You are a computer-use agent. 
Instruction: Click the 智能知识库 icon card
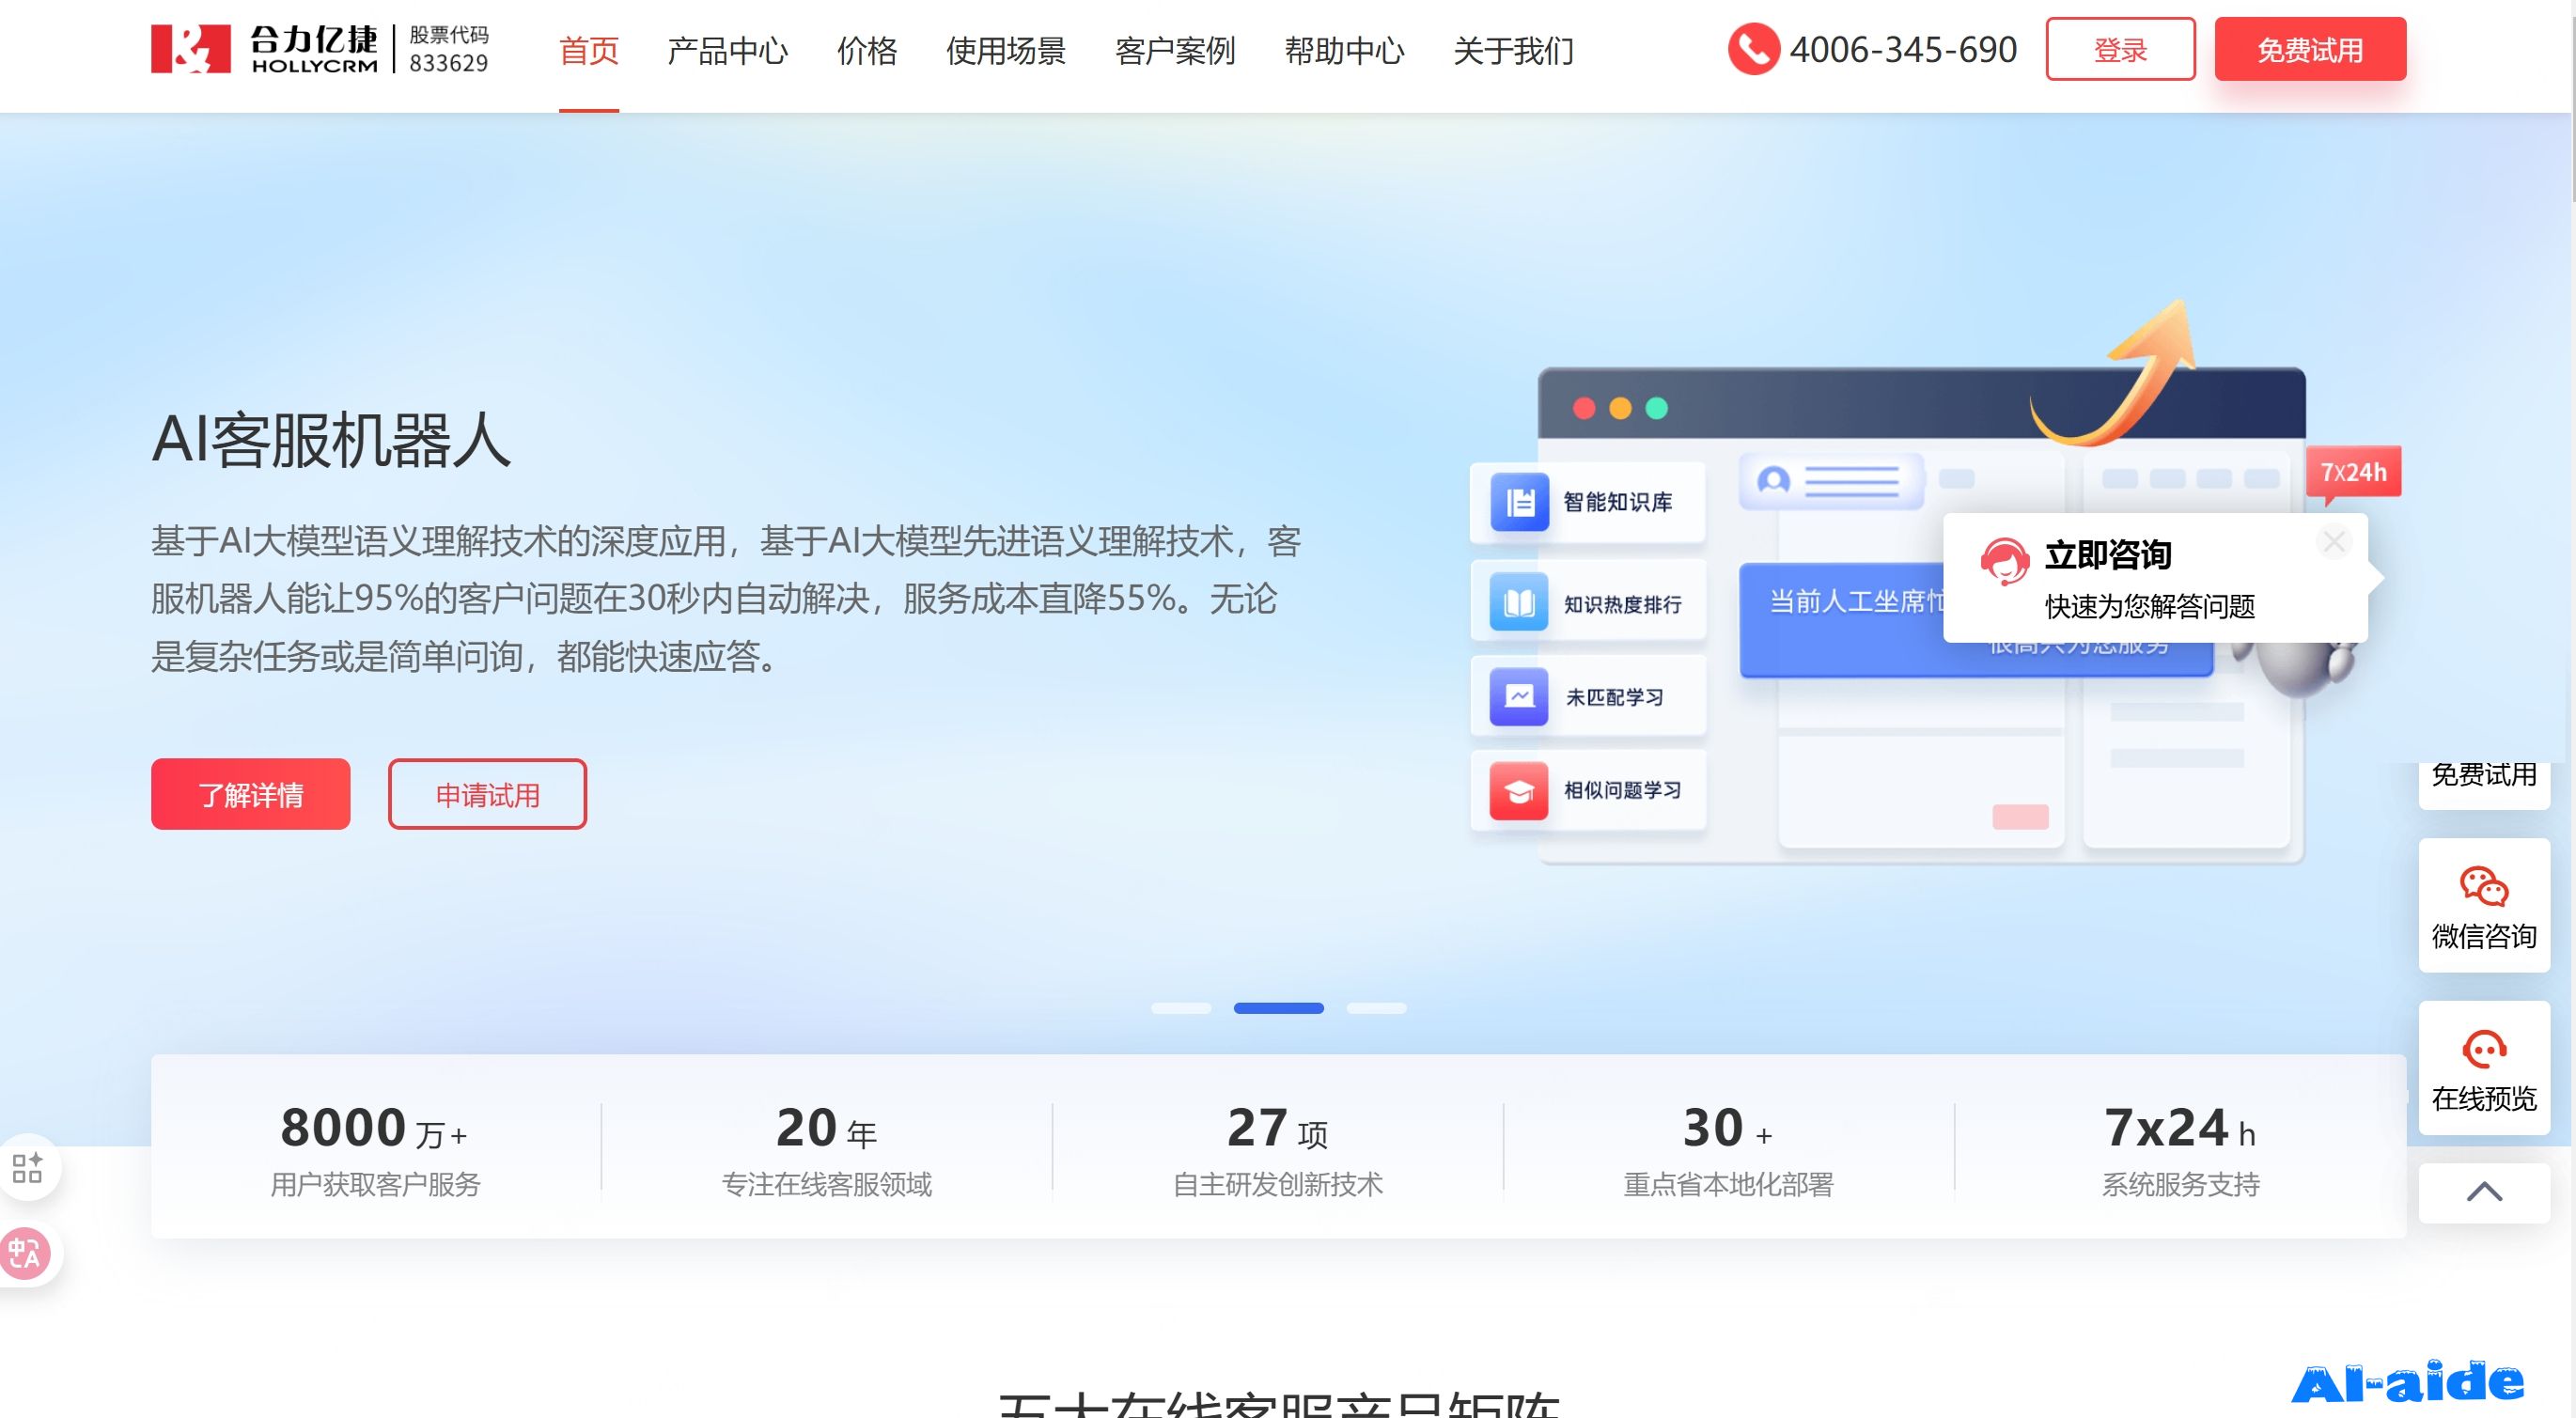1587,501
